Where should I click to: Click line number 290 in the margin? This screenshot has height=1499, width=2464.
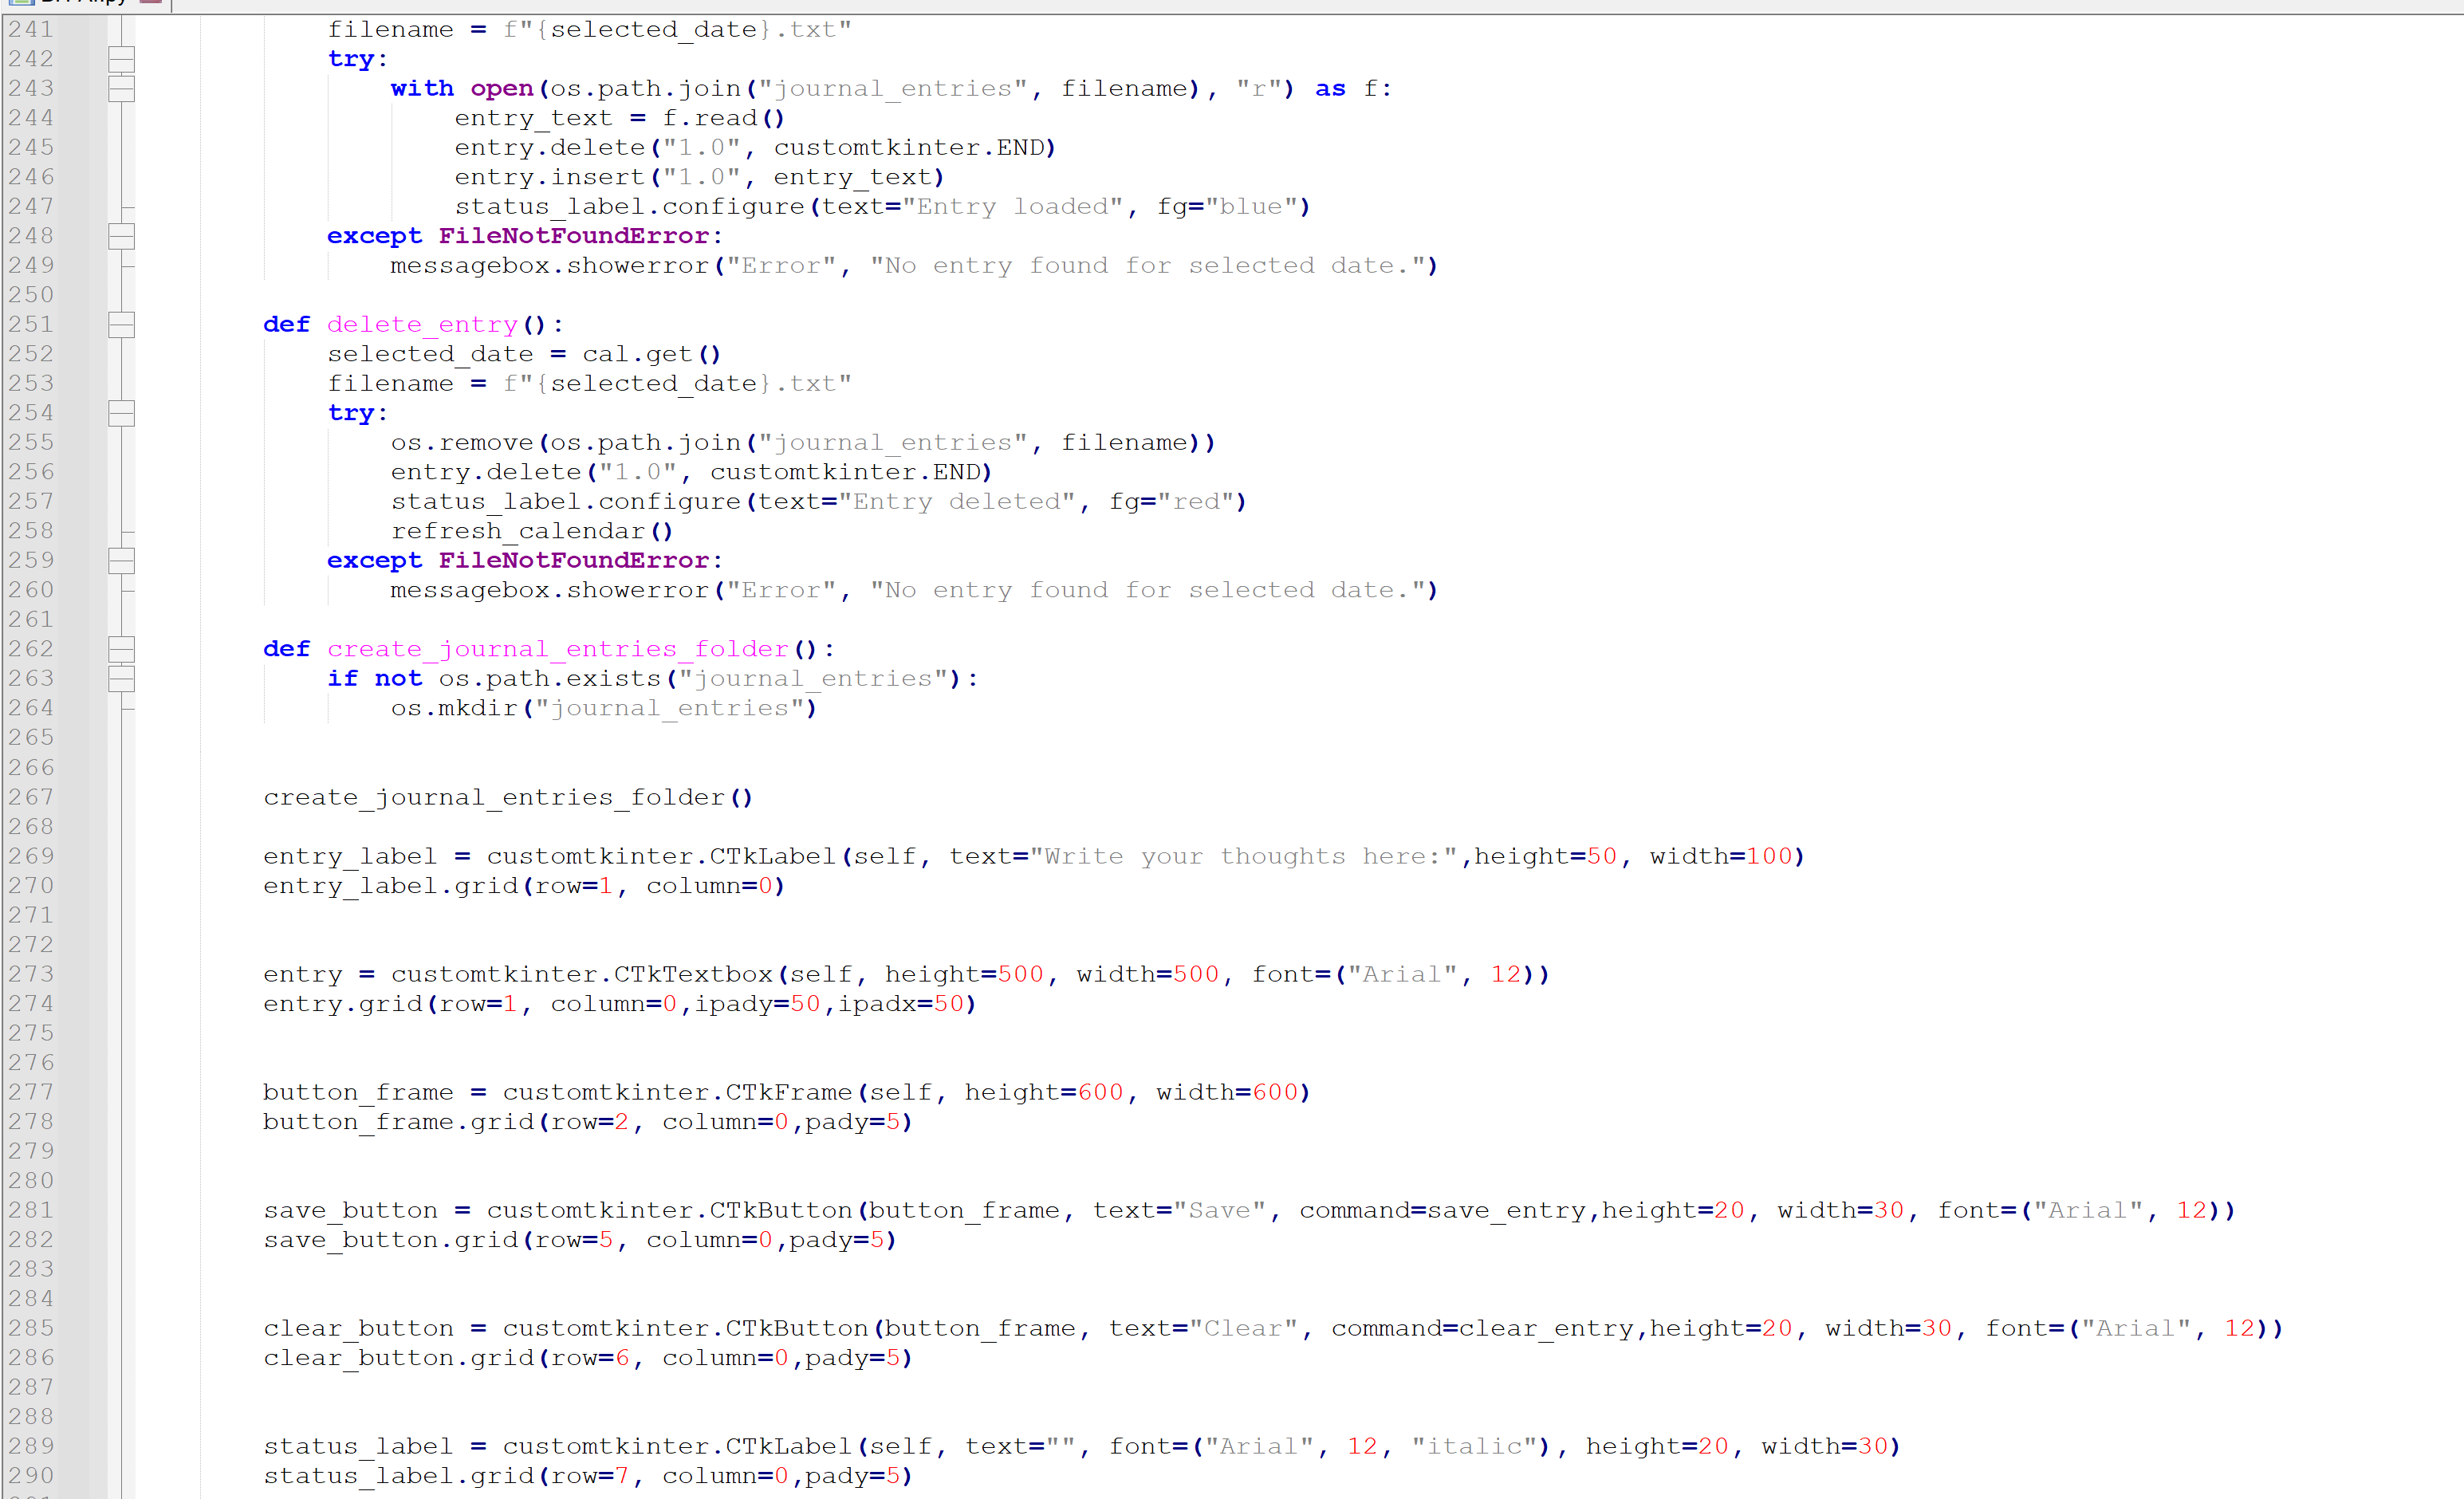[x=31, y=1475]
